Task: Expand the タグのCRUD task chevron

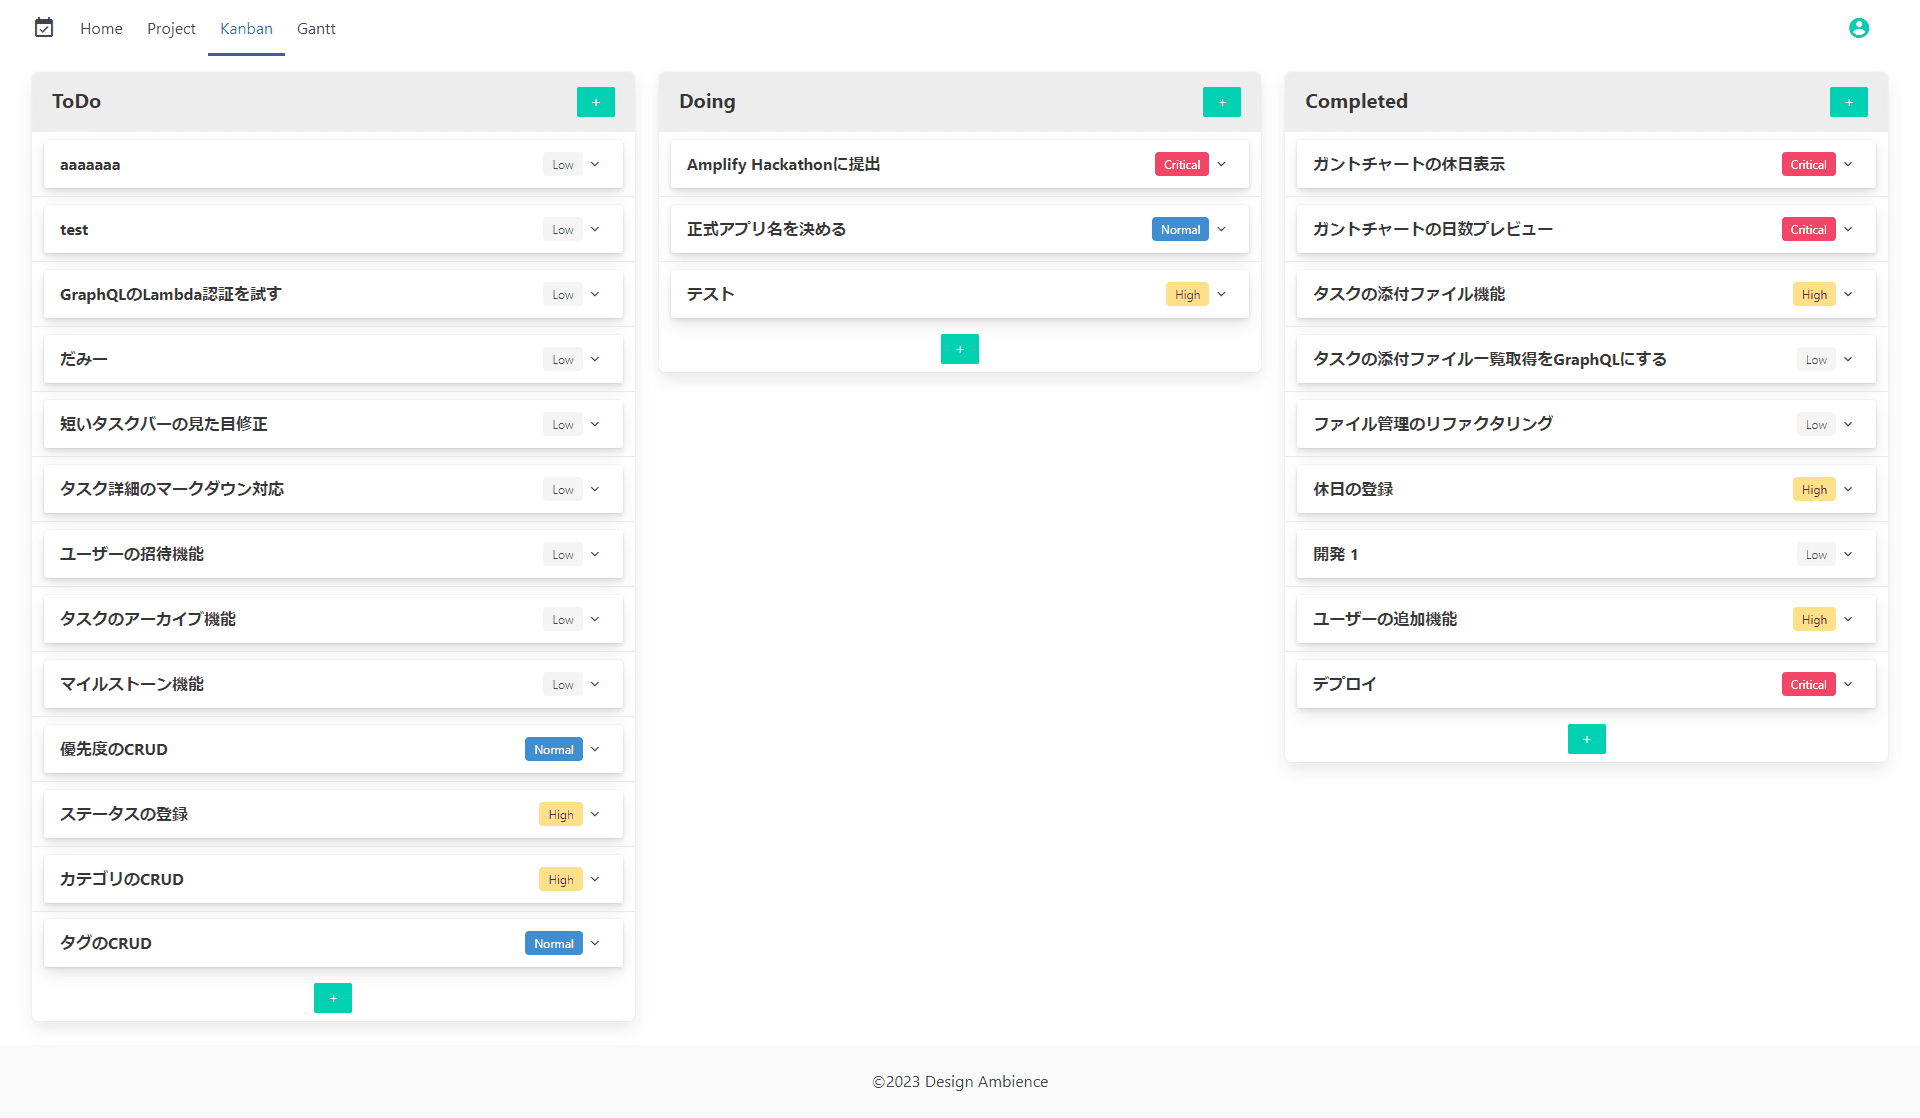Action: [x=595, y=944]
